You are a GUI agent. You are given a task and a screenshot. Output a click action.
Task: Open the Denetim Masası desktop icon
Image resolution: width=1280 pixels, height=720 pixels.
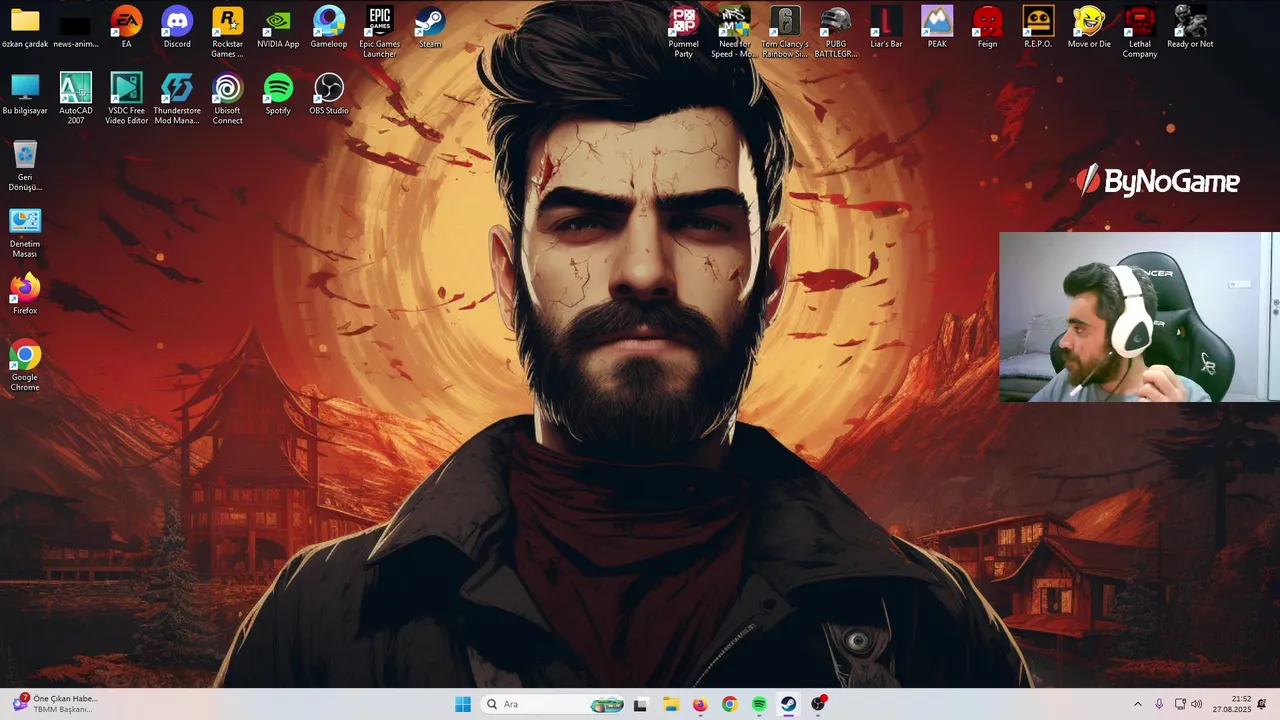tap(25, 232)
